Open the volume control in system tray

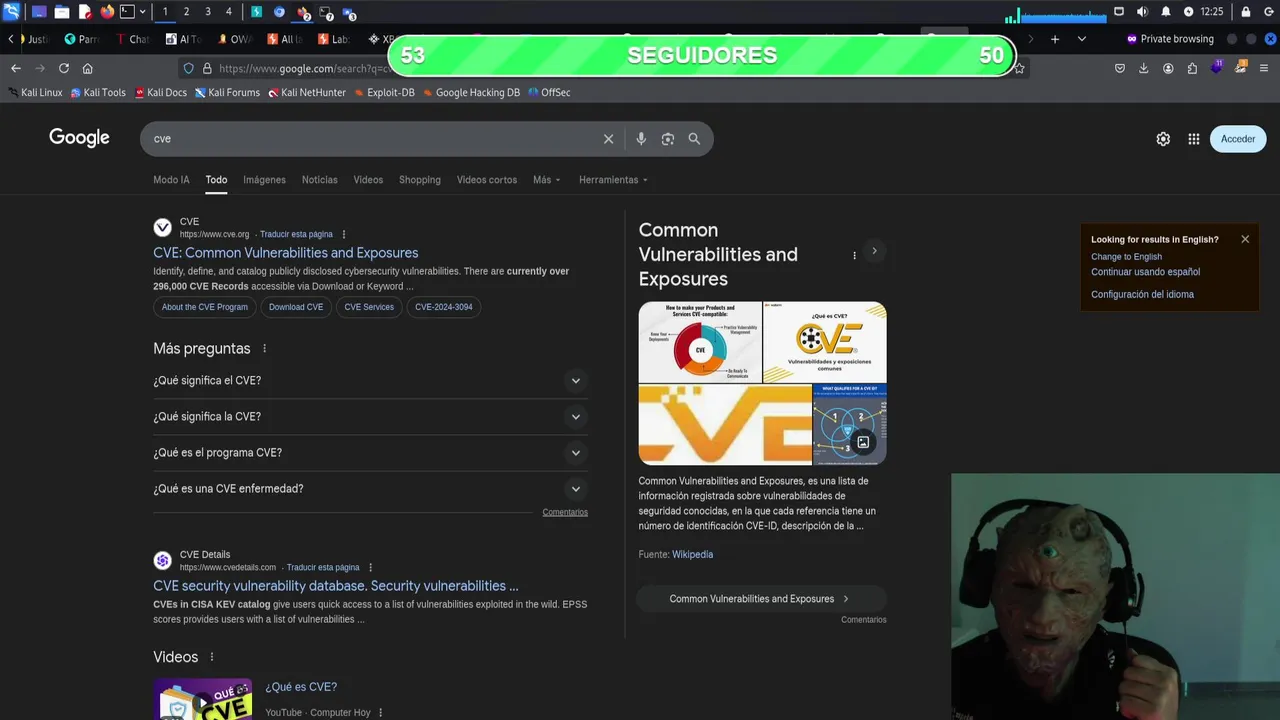(1142, 12)
